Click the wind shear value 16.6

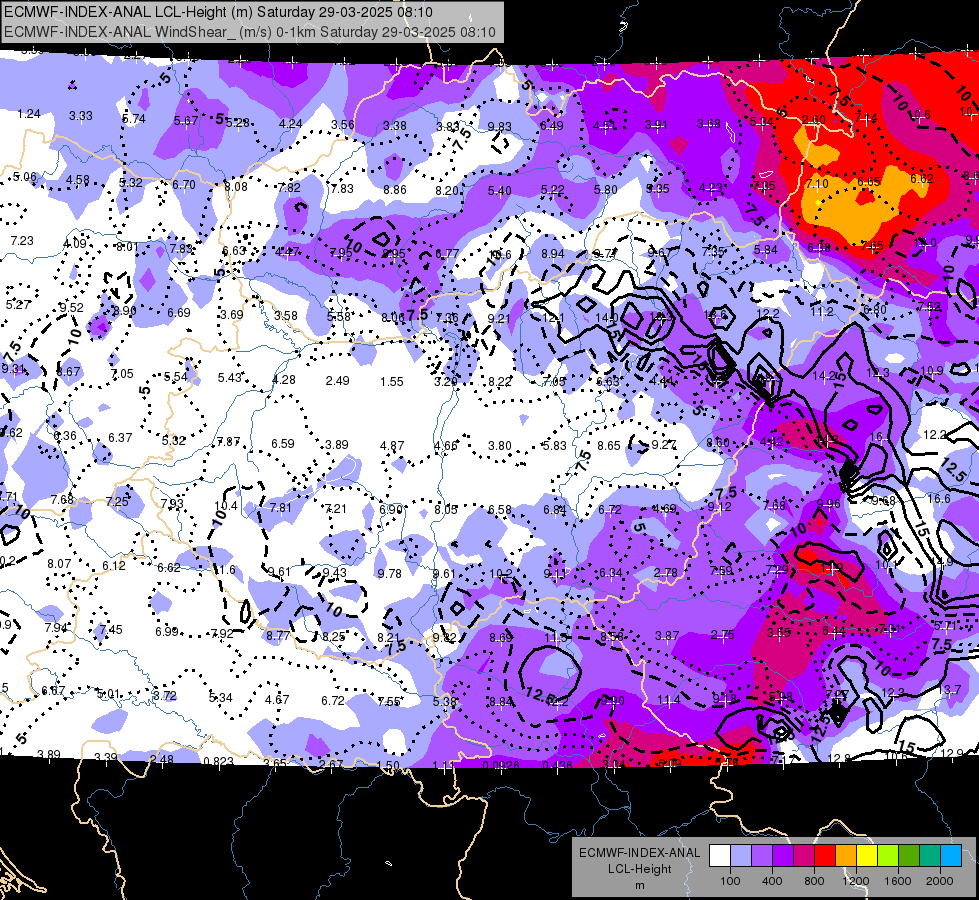[x=939, y=498]
